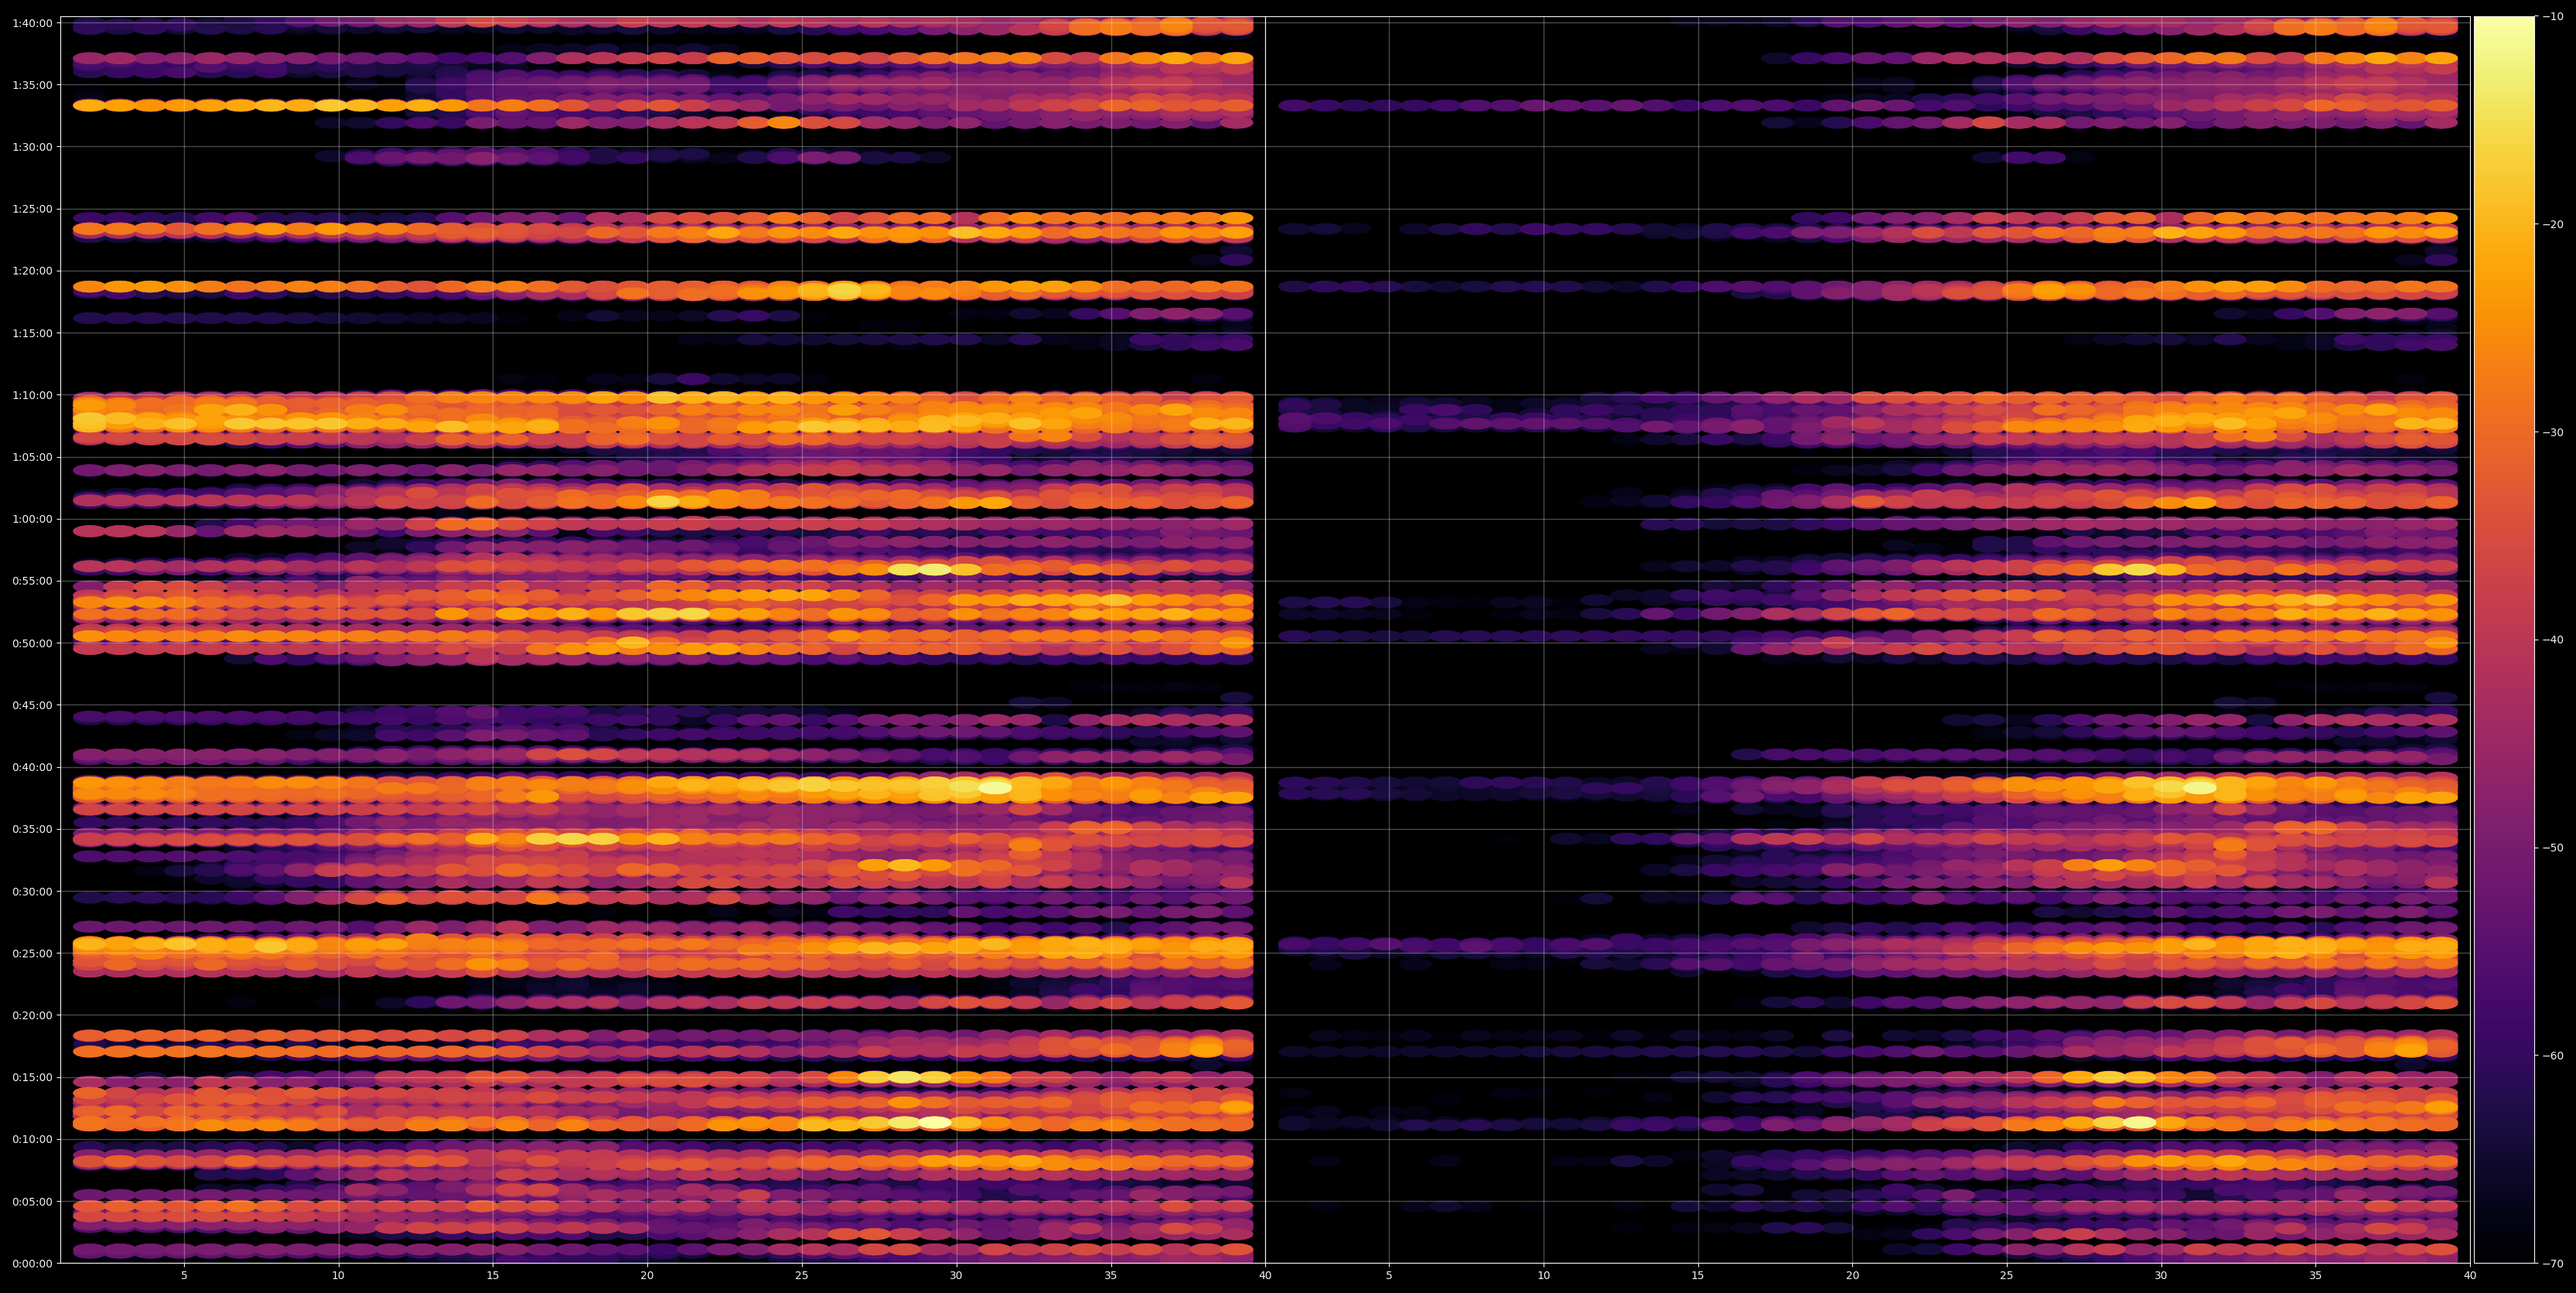Screen dimensions: 2576x1293
Task: Click the 1:20:00 time axis label
Action: tap(32, 271)
